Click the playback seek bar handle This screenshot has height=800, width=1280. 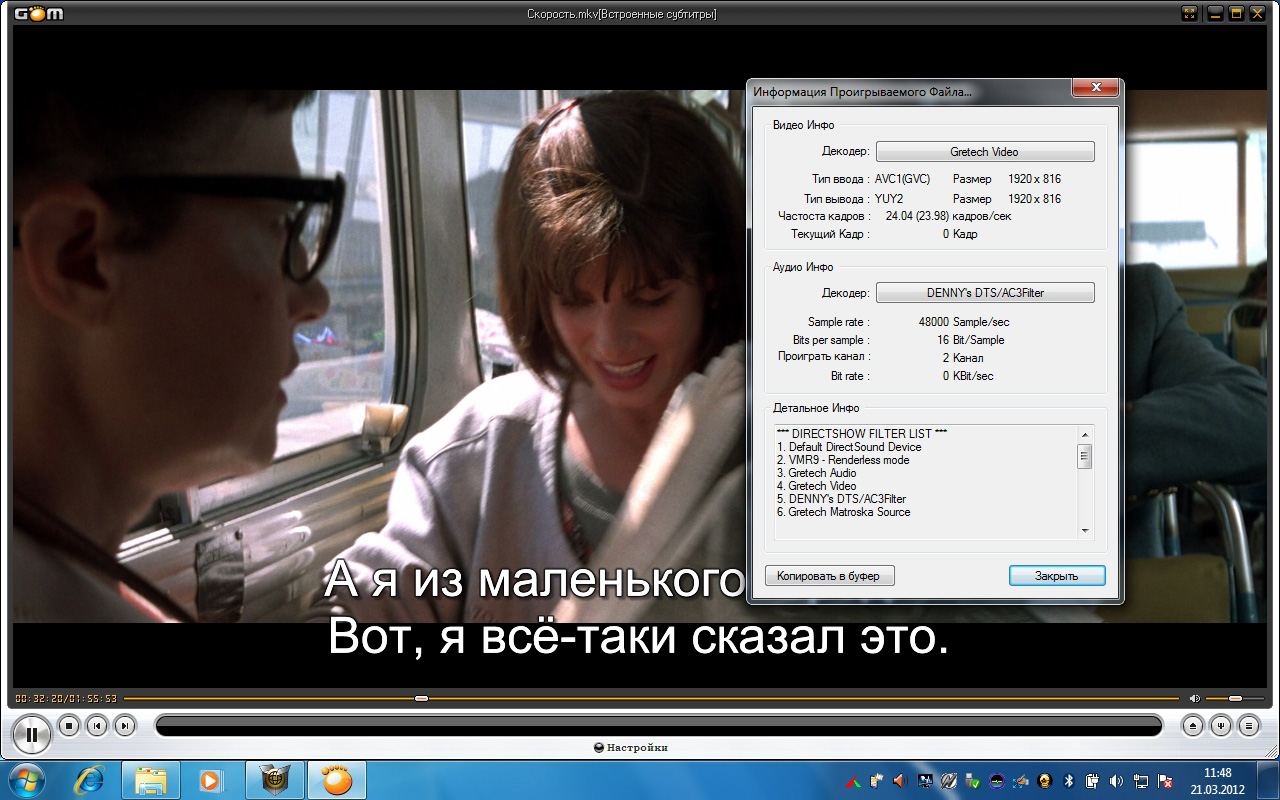(421, 698)
